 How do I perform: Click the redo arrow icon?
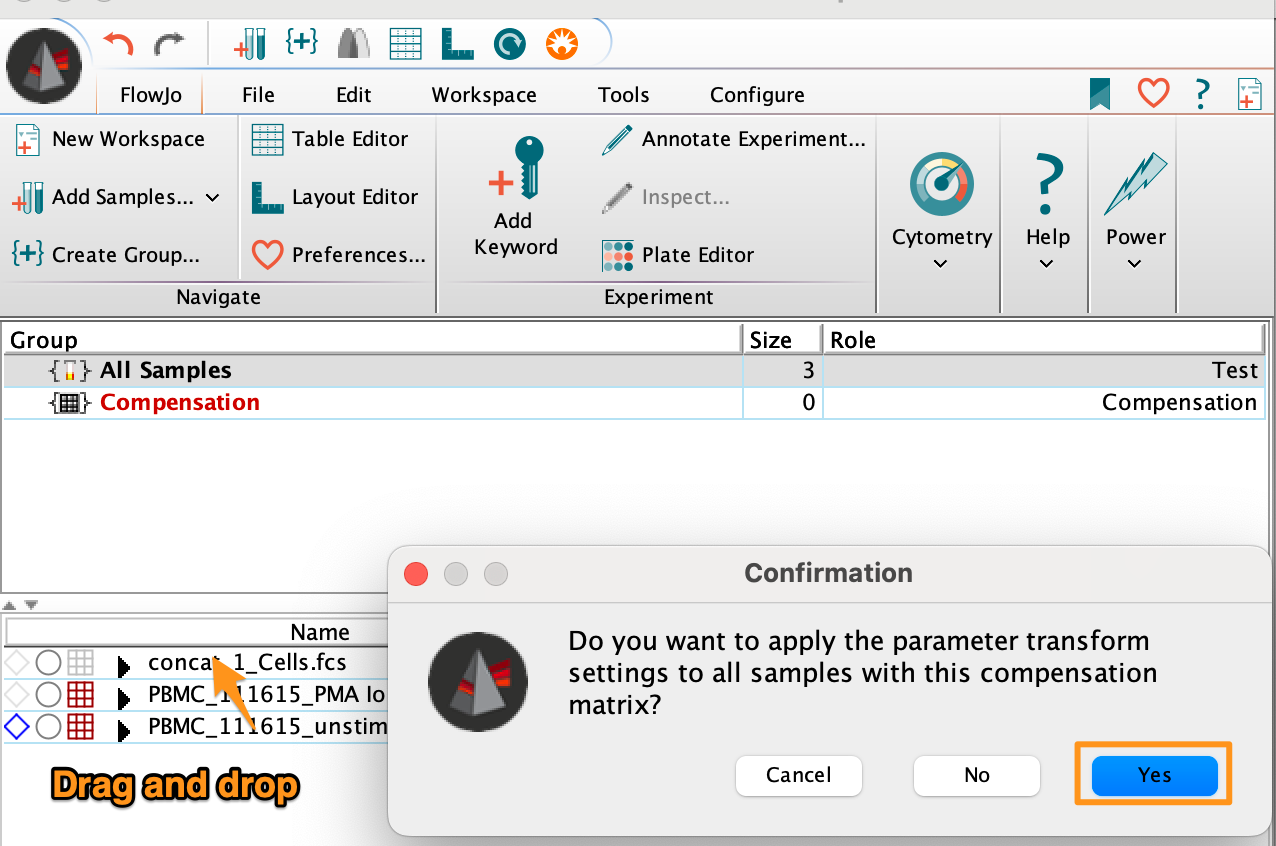(168, 44)
